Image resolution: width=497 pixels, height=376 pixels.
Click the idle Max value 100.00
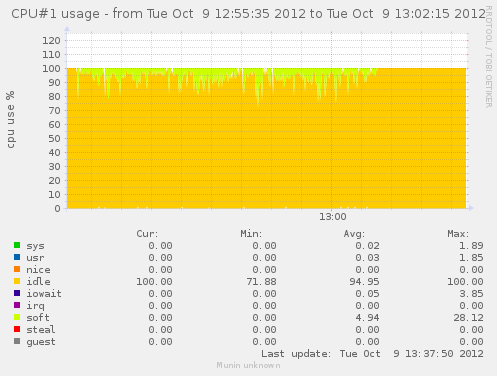tap(465, 282)
